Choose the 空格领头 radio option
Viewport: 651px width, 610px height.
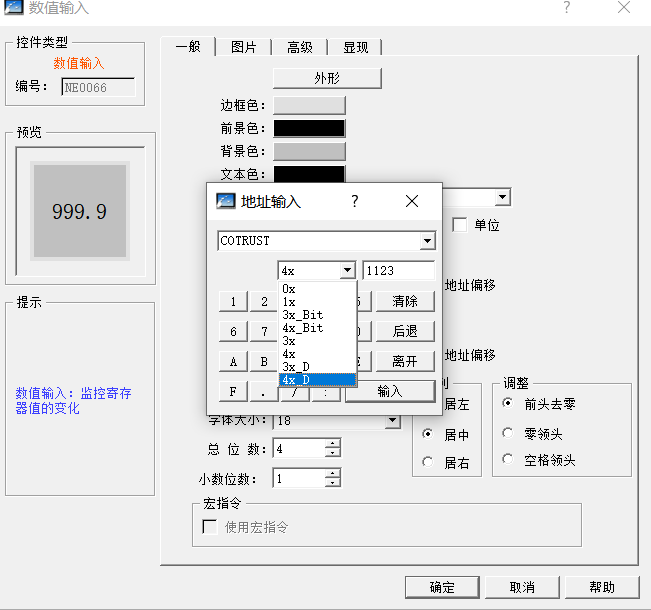point(507,459)
